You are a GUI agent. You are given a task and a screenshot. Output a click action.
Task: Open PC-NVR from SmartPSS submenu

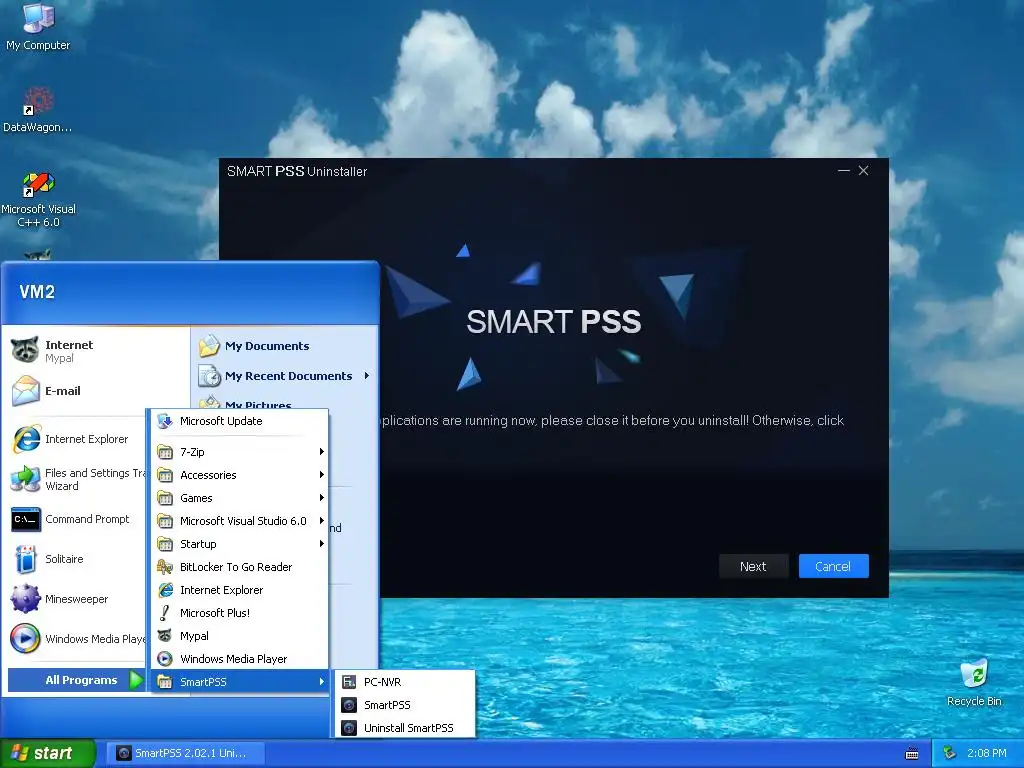point(404,682)
